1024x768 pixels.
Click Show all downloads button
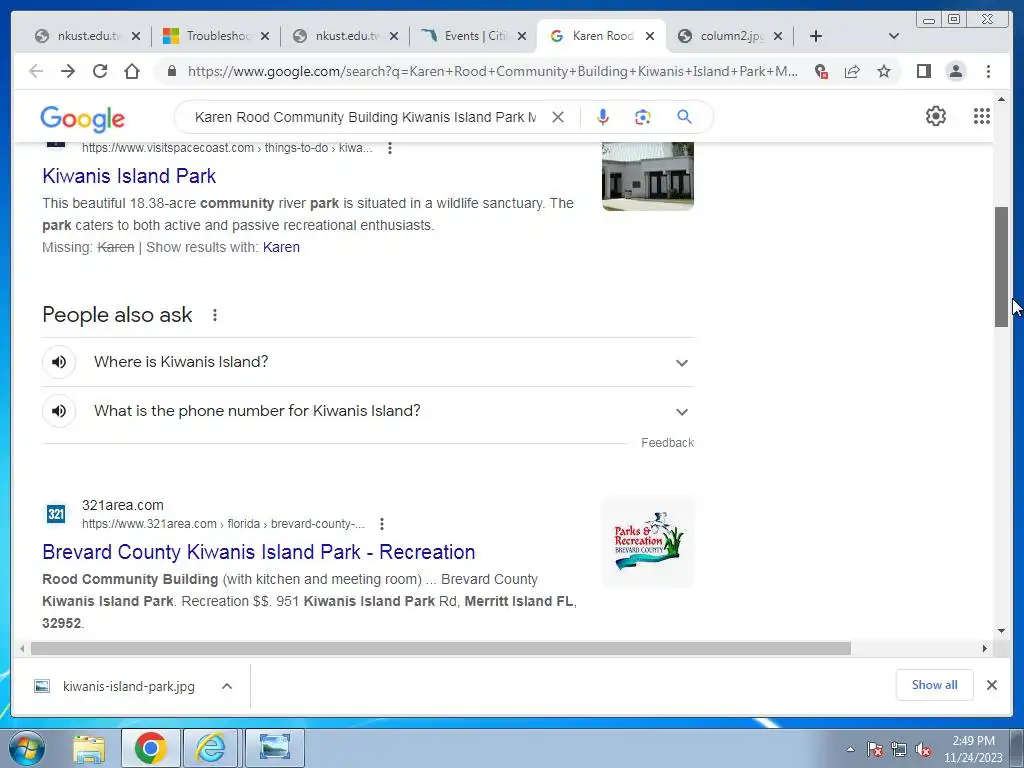click(935, 685)
